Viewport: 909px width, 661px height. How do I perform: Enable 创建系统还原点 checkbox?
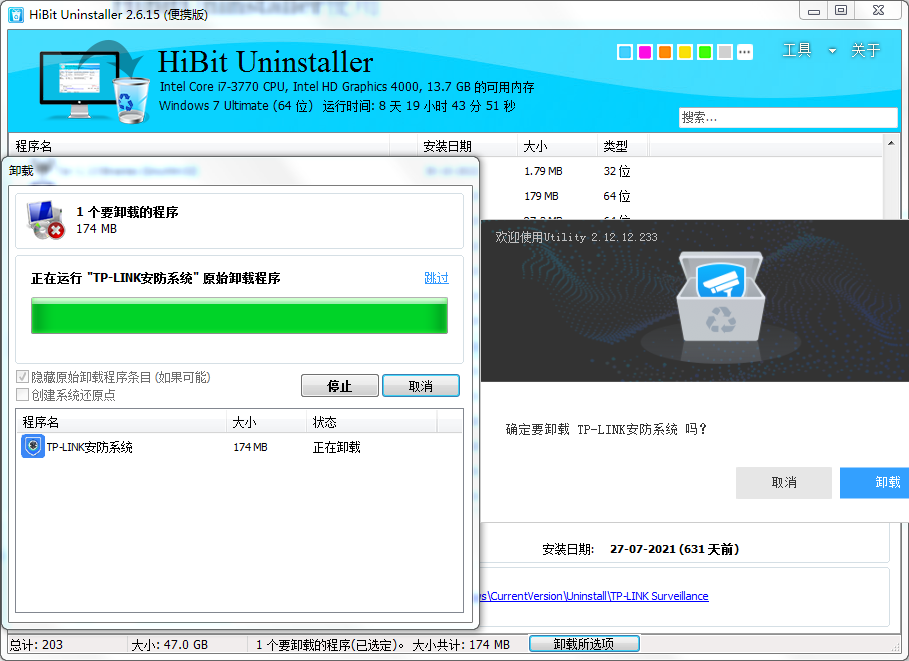(22, 395)
